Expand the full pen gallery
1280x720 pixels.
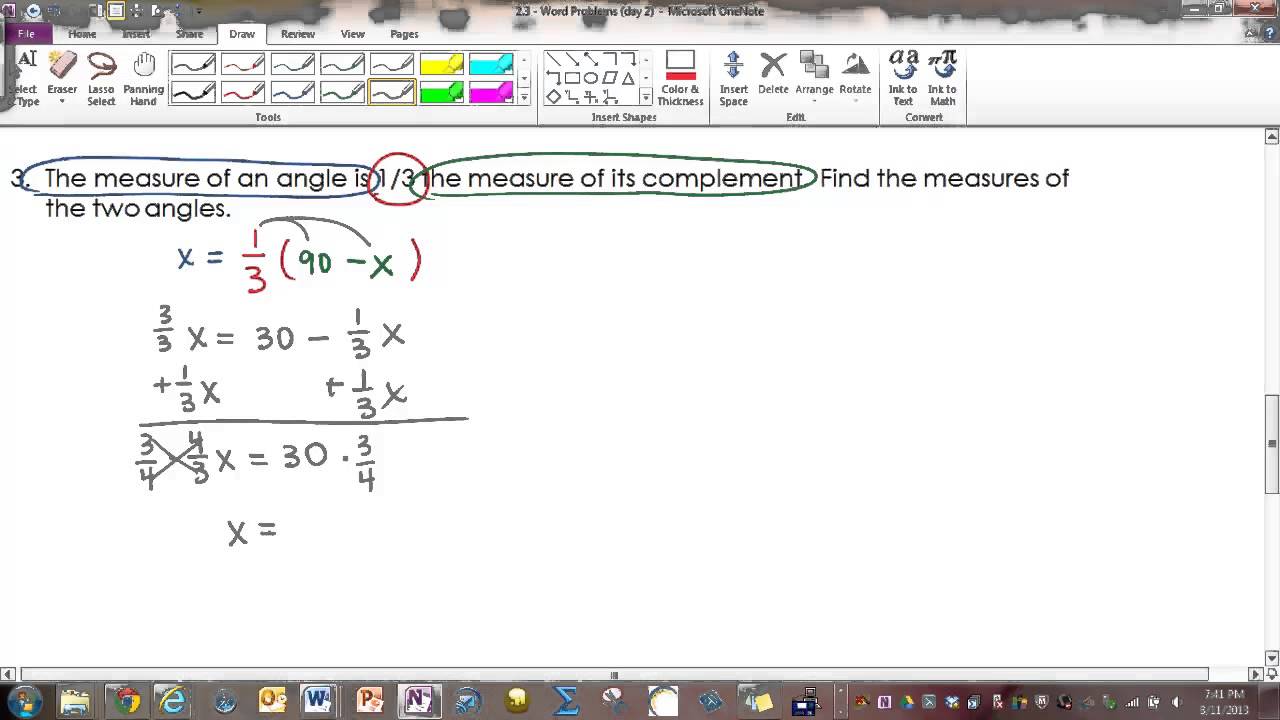[x=524, y=97]
